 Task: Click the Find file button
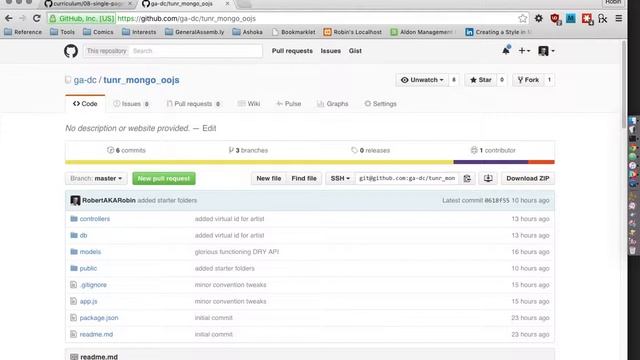[304, 178]
